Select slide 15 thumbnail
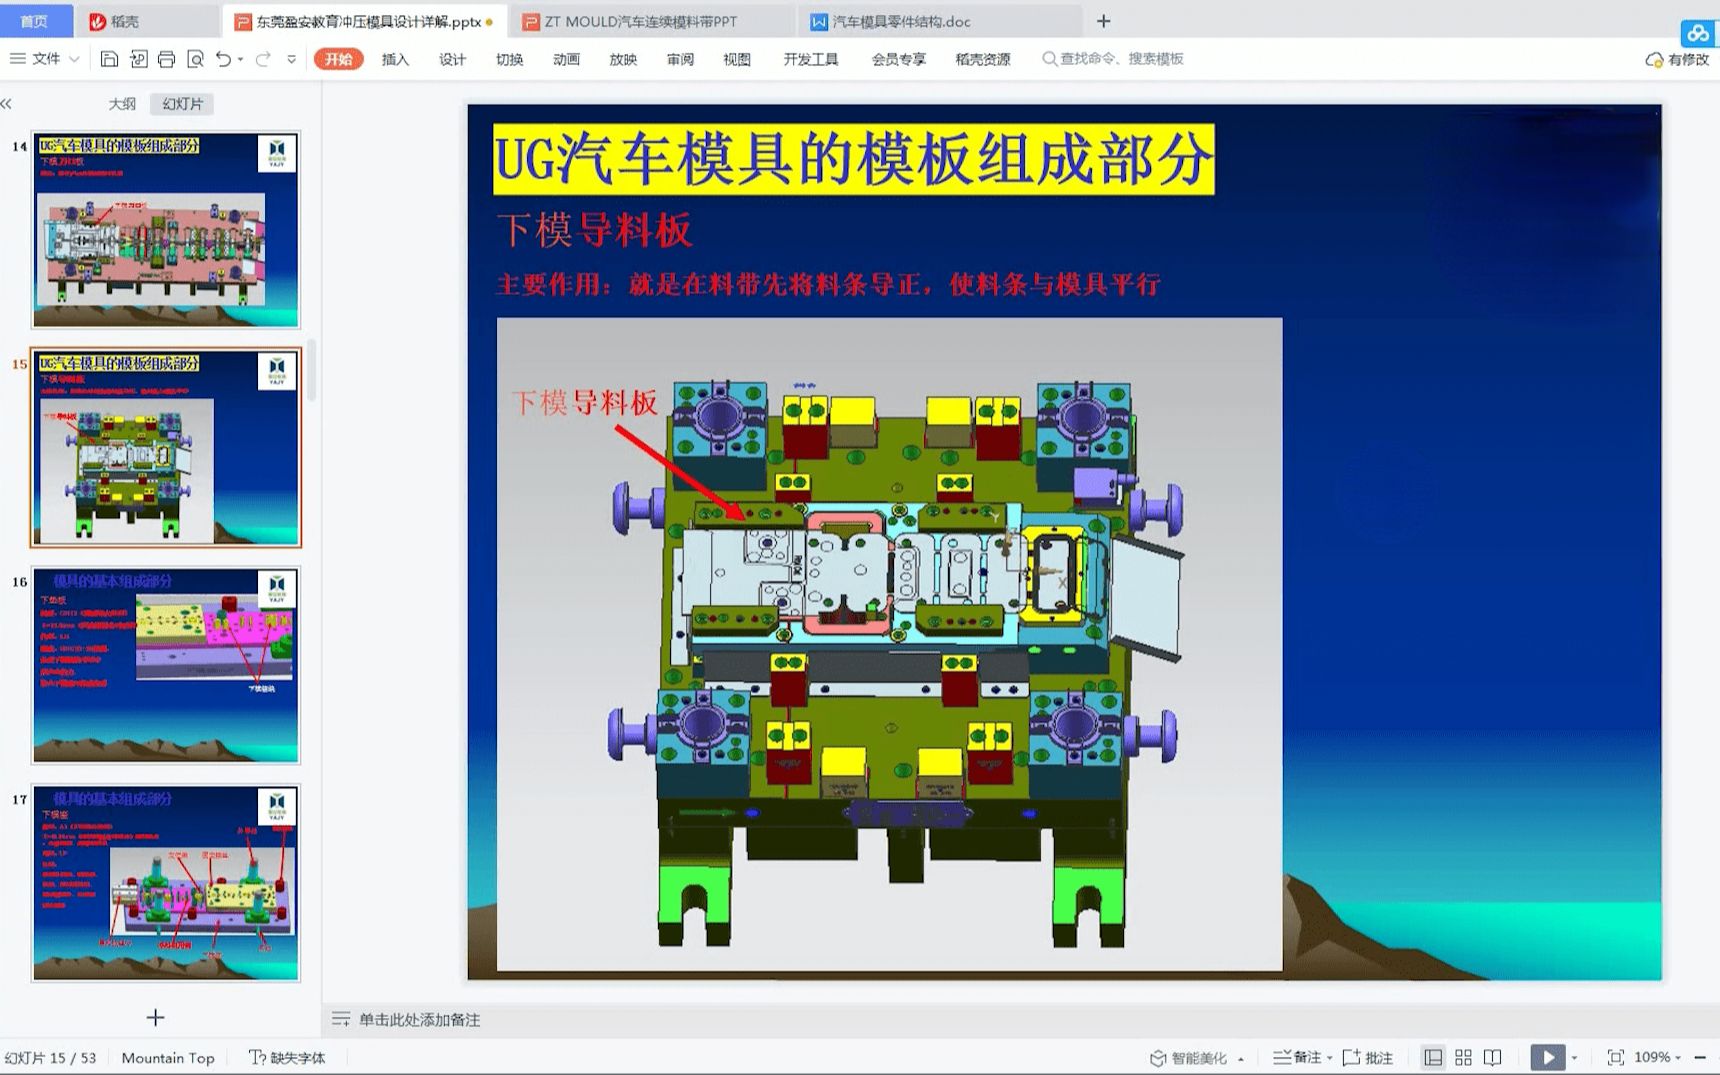This screenshot has height=1075, width=1720. [166, 447]
